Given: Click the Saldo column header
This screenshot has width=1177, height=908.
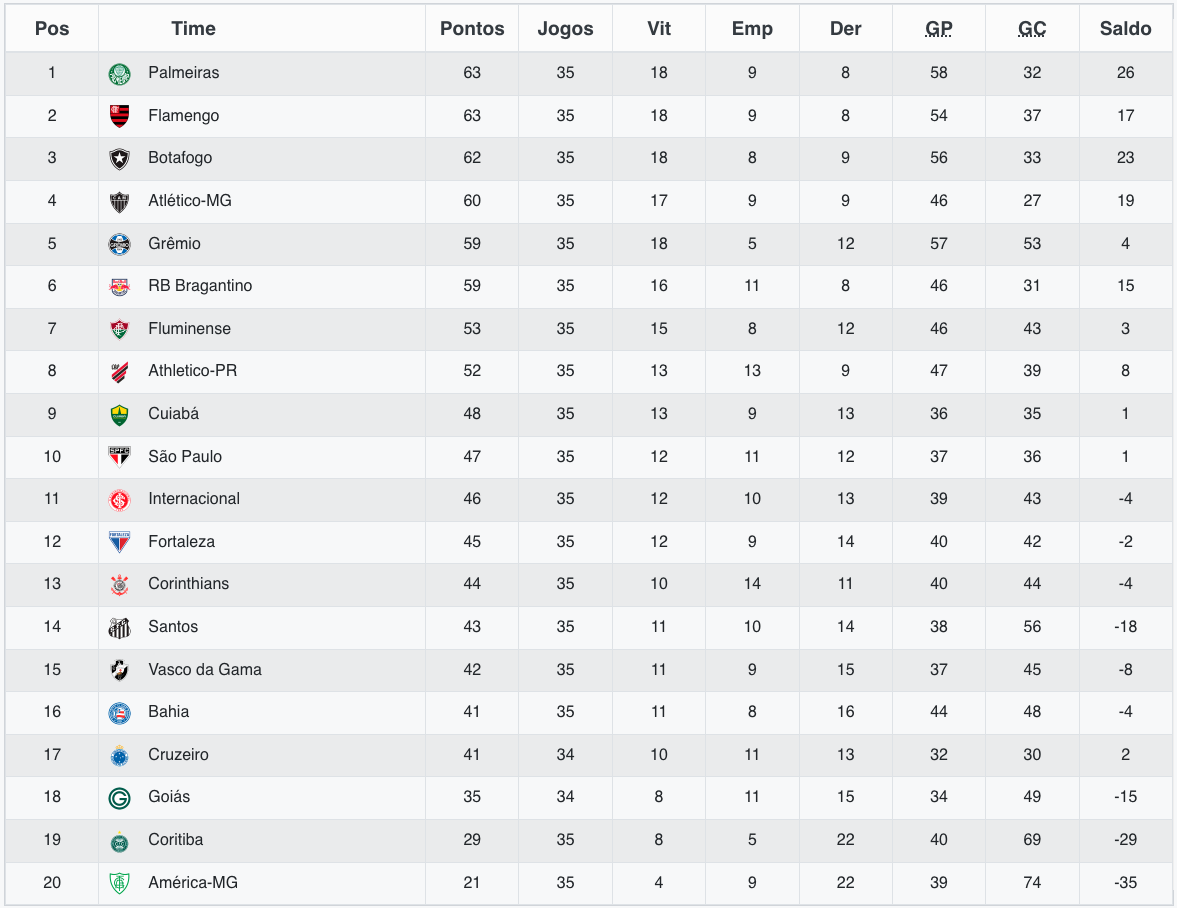Looking at the screenshot, I should 1126,29.
